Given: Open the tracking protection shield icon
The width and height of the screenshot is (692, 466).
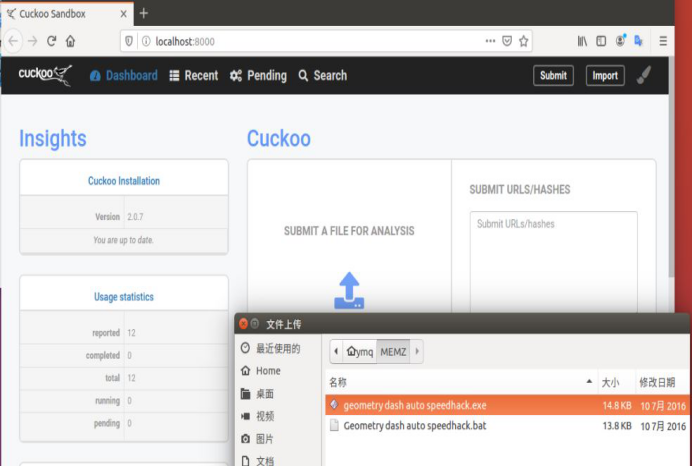Looking at the screenshot, I should point(129,41).
